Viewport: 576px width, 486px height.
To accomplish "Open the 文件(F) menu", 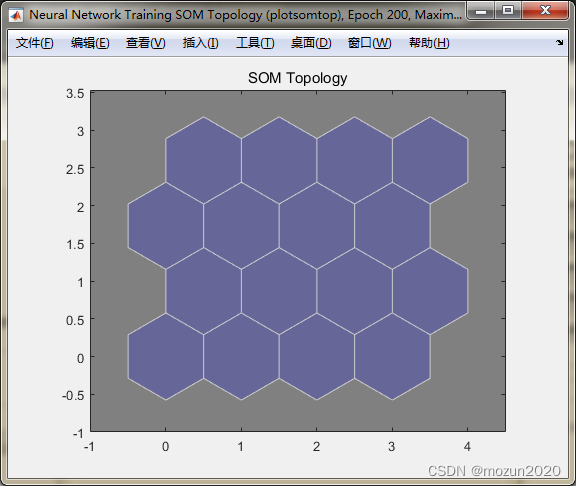I will tap(35, 43).
